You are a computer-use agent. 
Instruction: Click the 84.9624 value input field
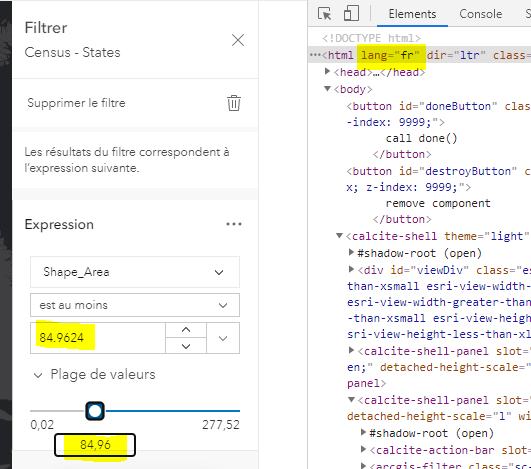98,338
